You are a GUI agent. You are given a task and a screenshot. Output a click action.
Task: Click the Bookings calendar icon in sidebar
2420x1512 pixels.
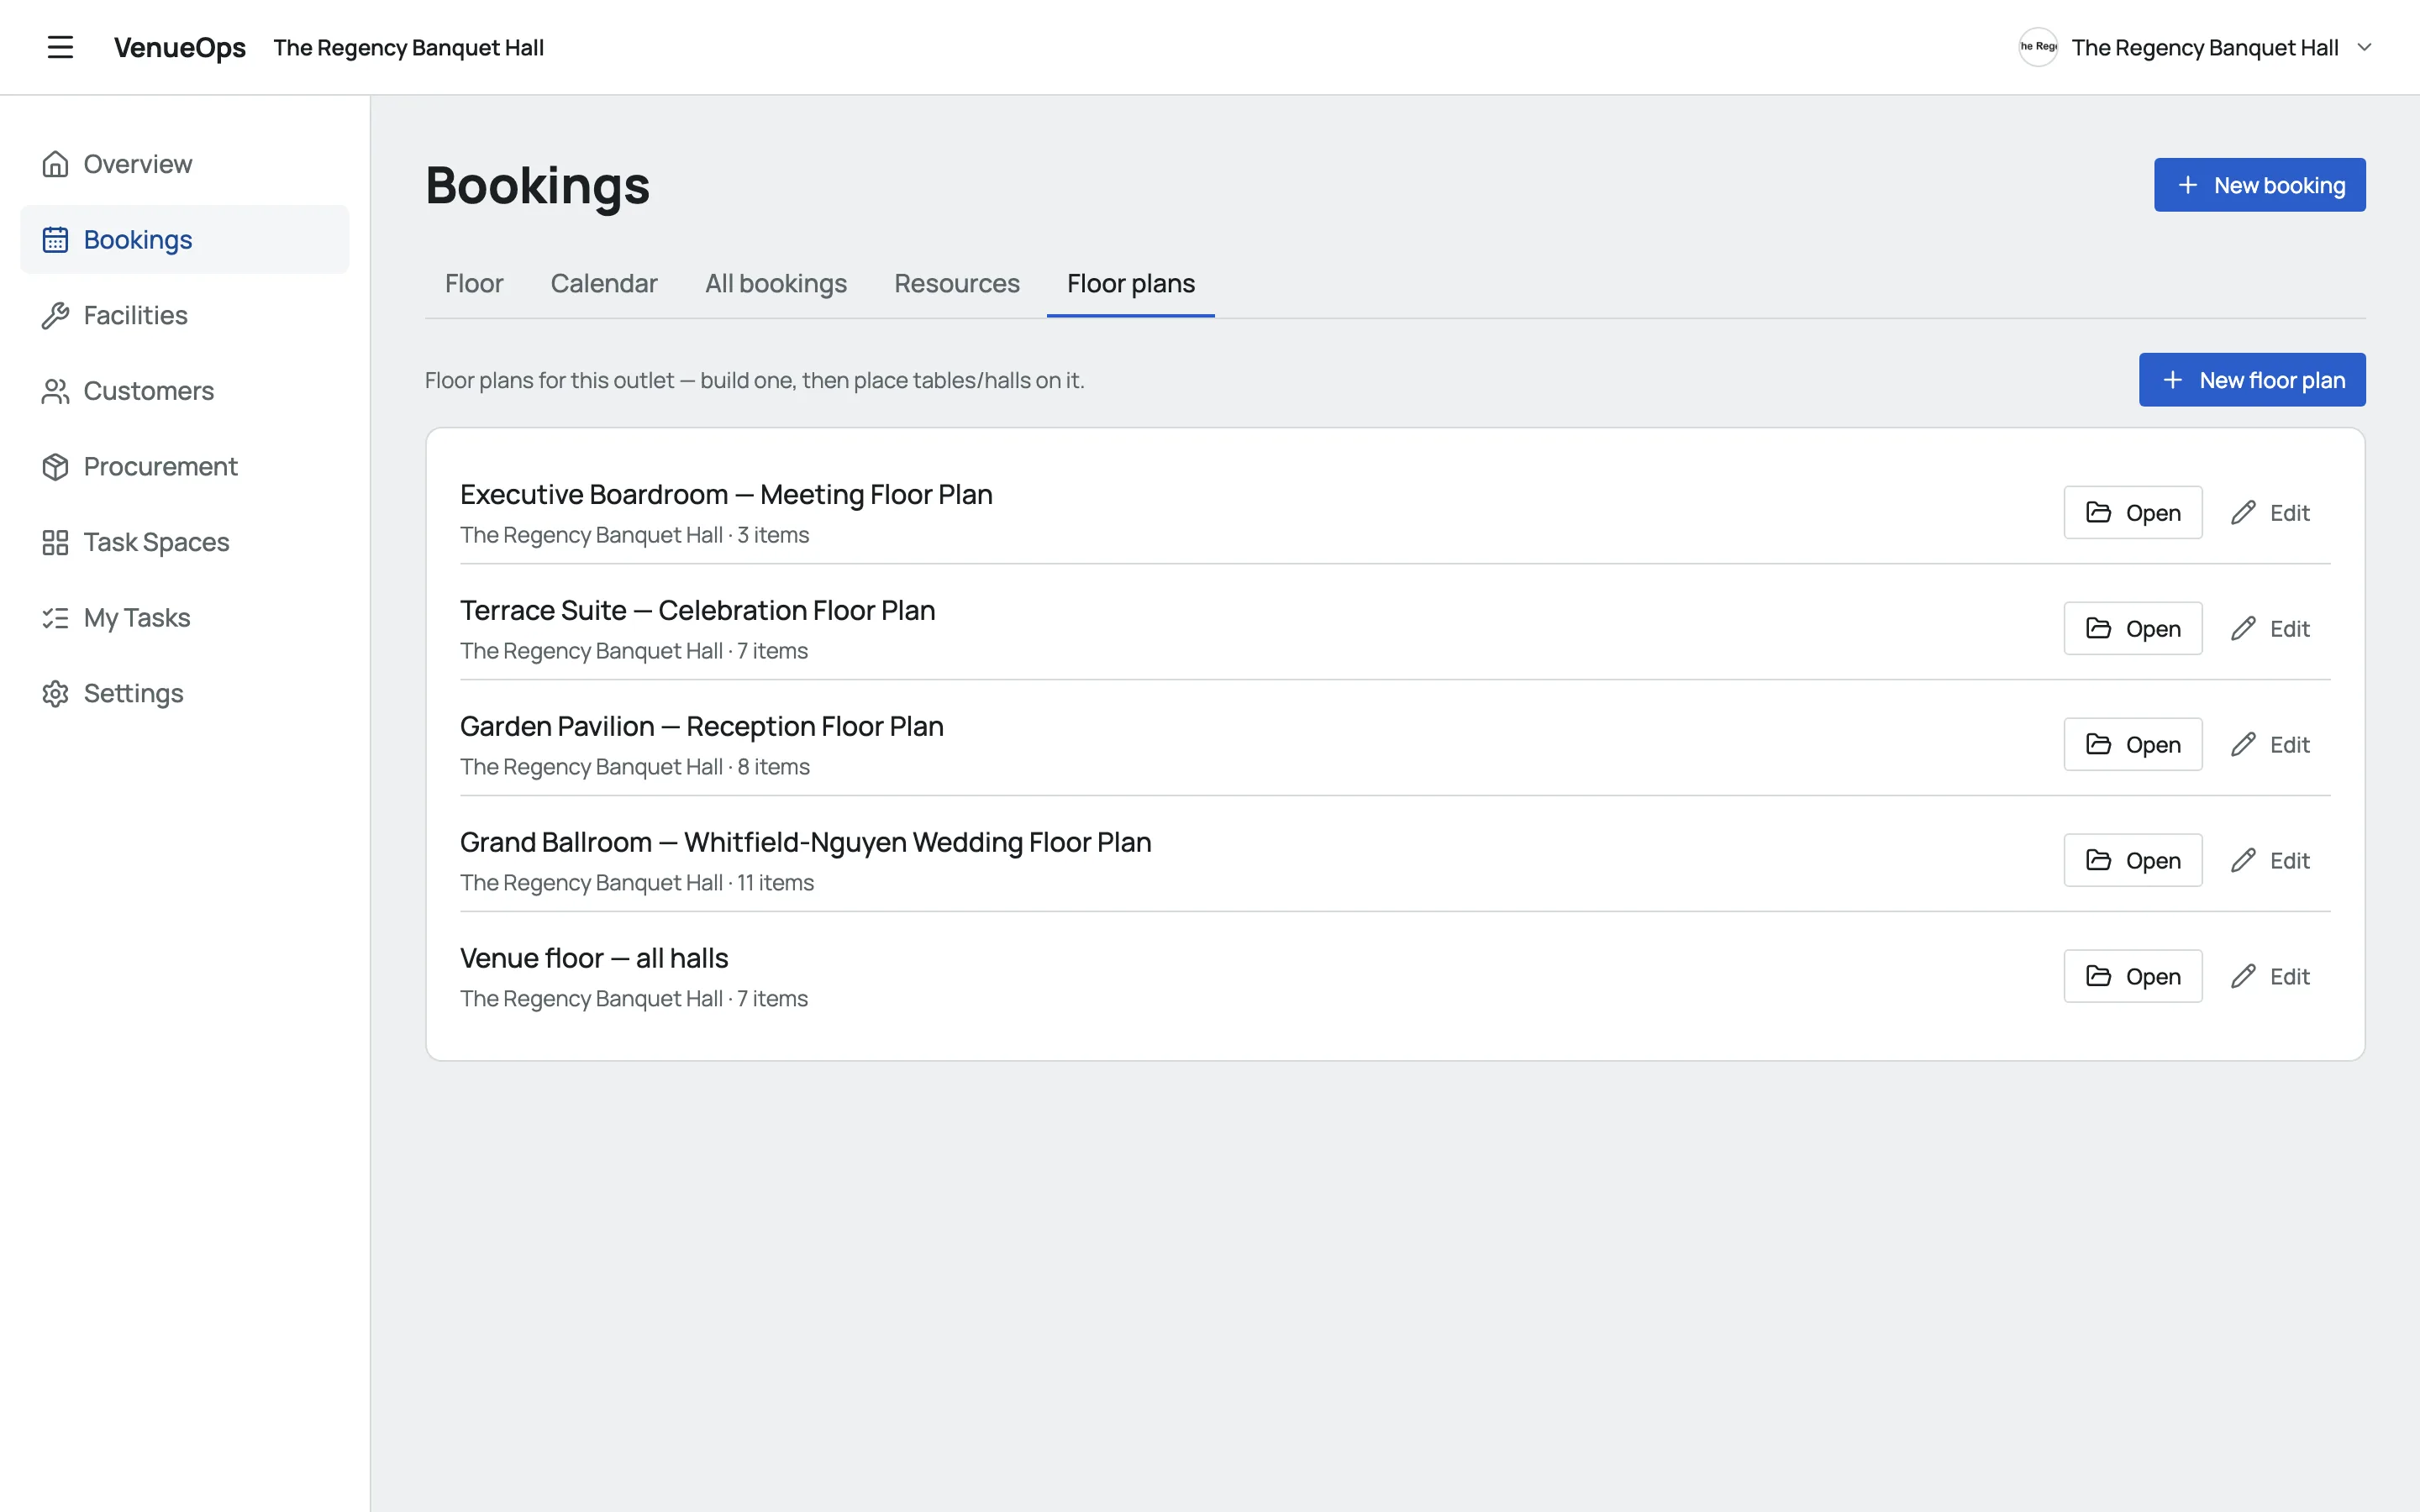point(55,240)
